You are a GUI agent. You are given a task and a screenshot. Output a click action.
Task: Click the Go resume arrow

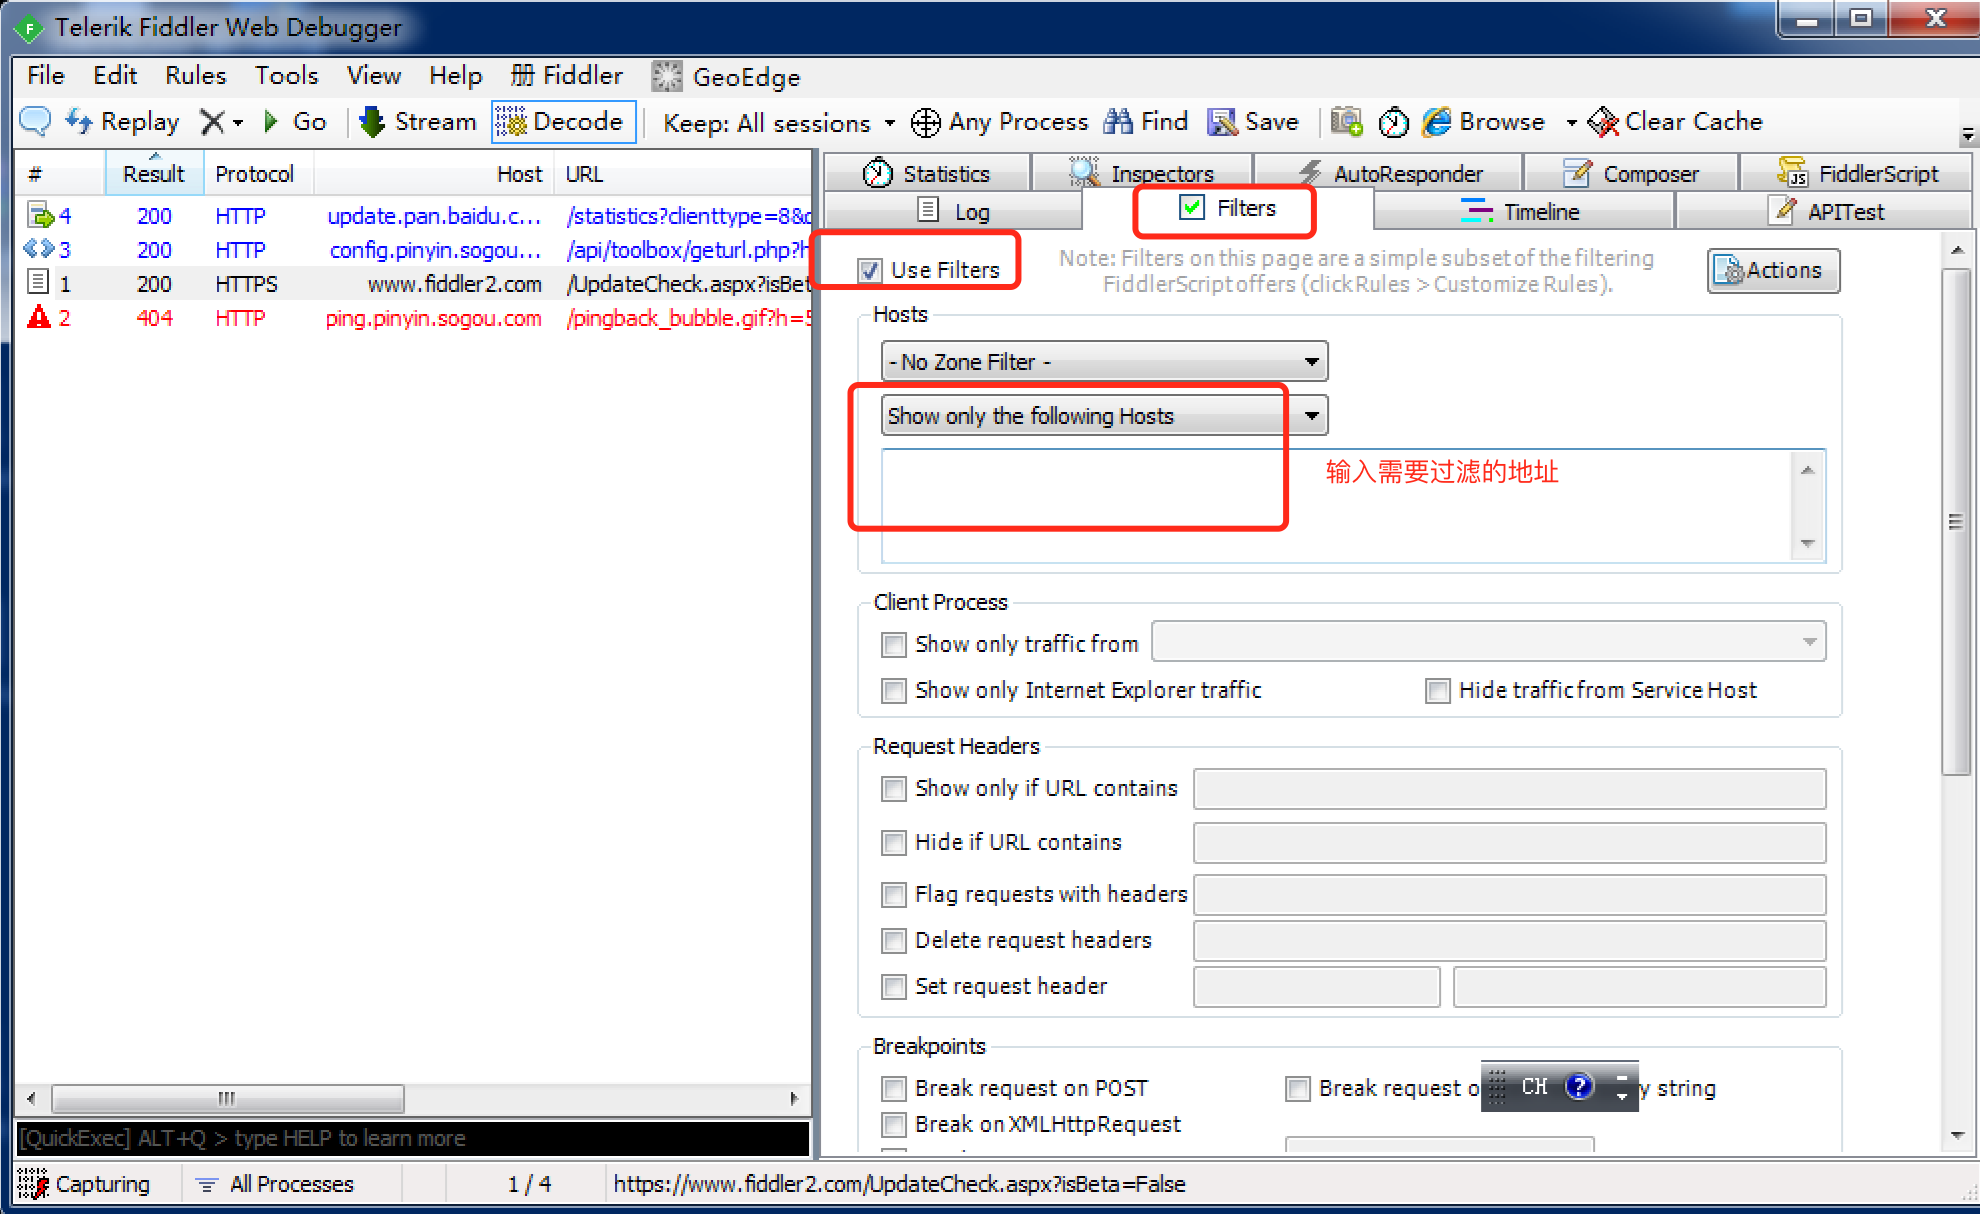270,122
